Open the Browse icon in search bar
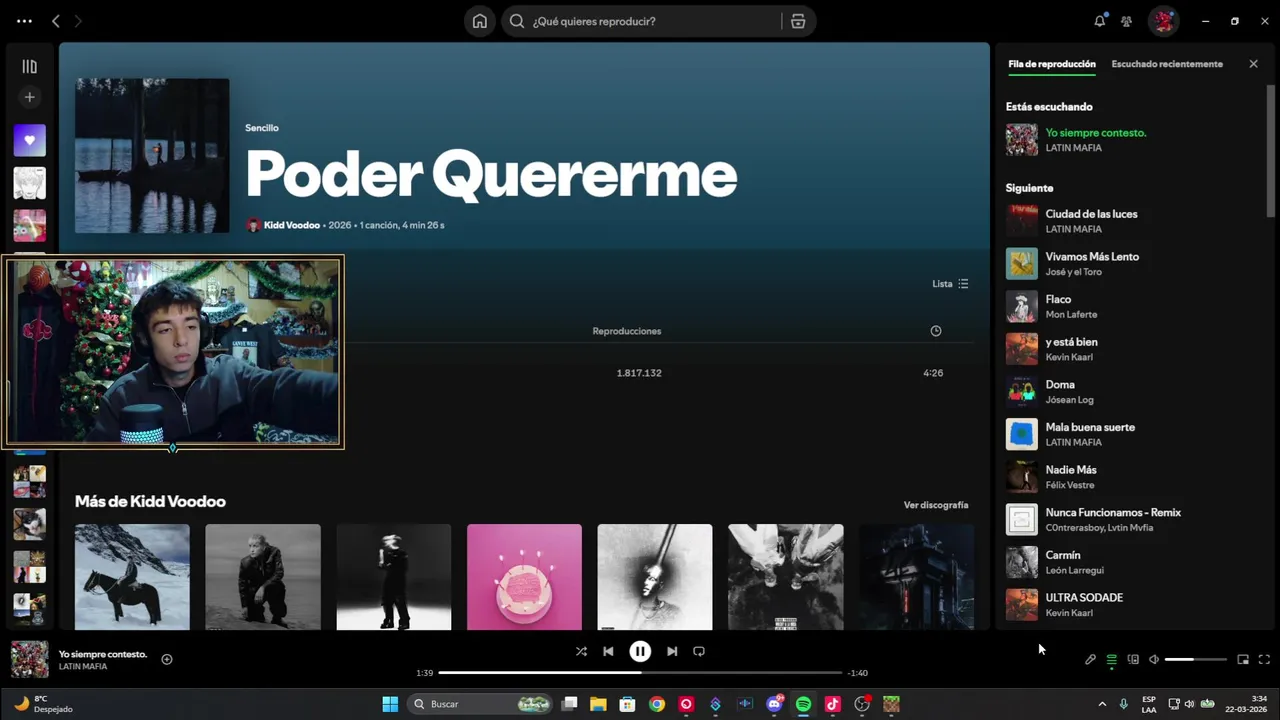The image size is (1280, 720). (x=798, y=21)
